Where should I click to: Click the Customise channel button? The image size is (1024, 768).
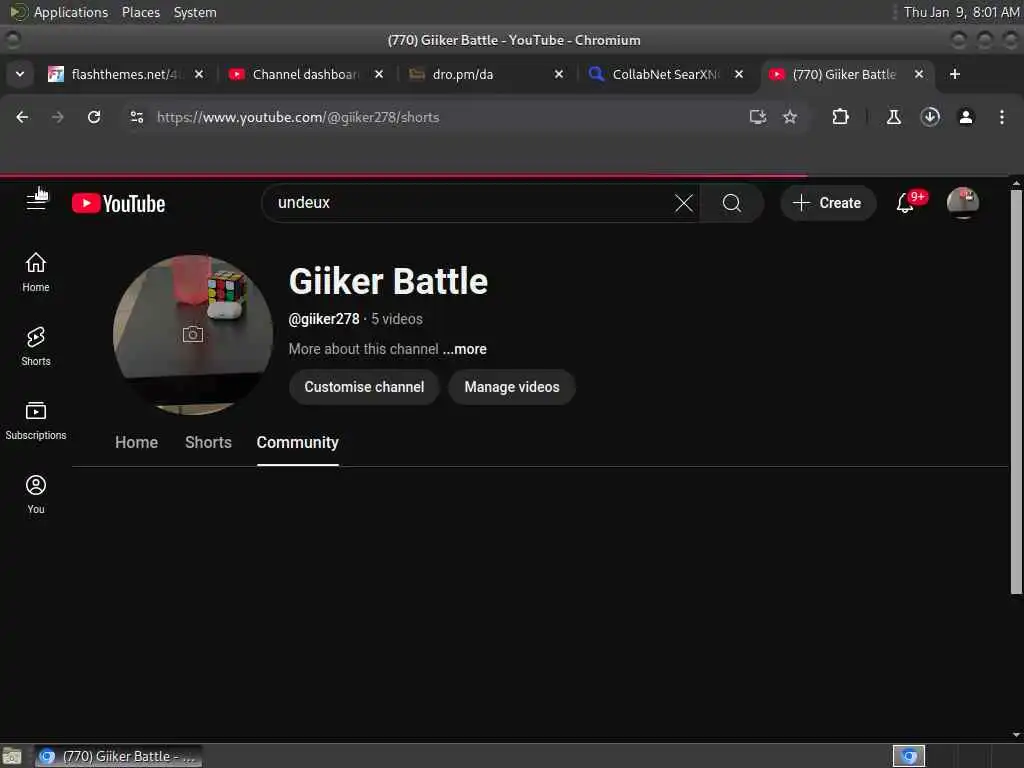pos(364,387)
